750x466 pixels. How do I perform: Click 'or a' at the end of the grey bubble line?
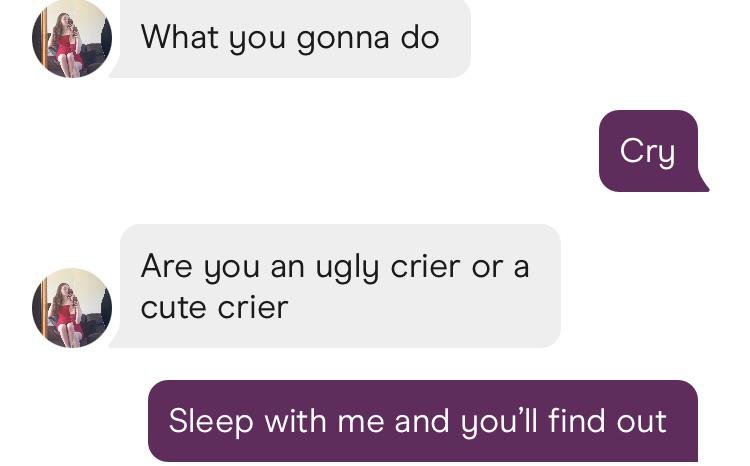pos(500,267)
